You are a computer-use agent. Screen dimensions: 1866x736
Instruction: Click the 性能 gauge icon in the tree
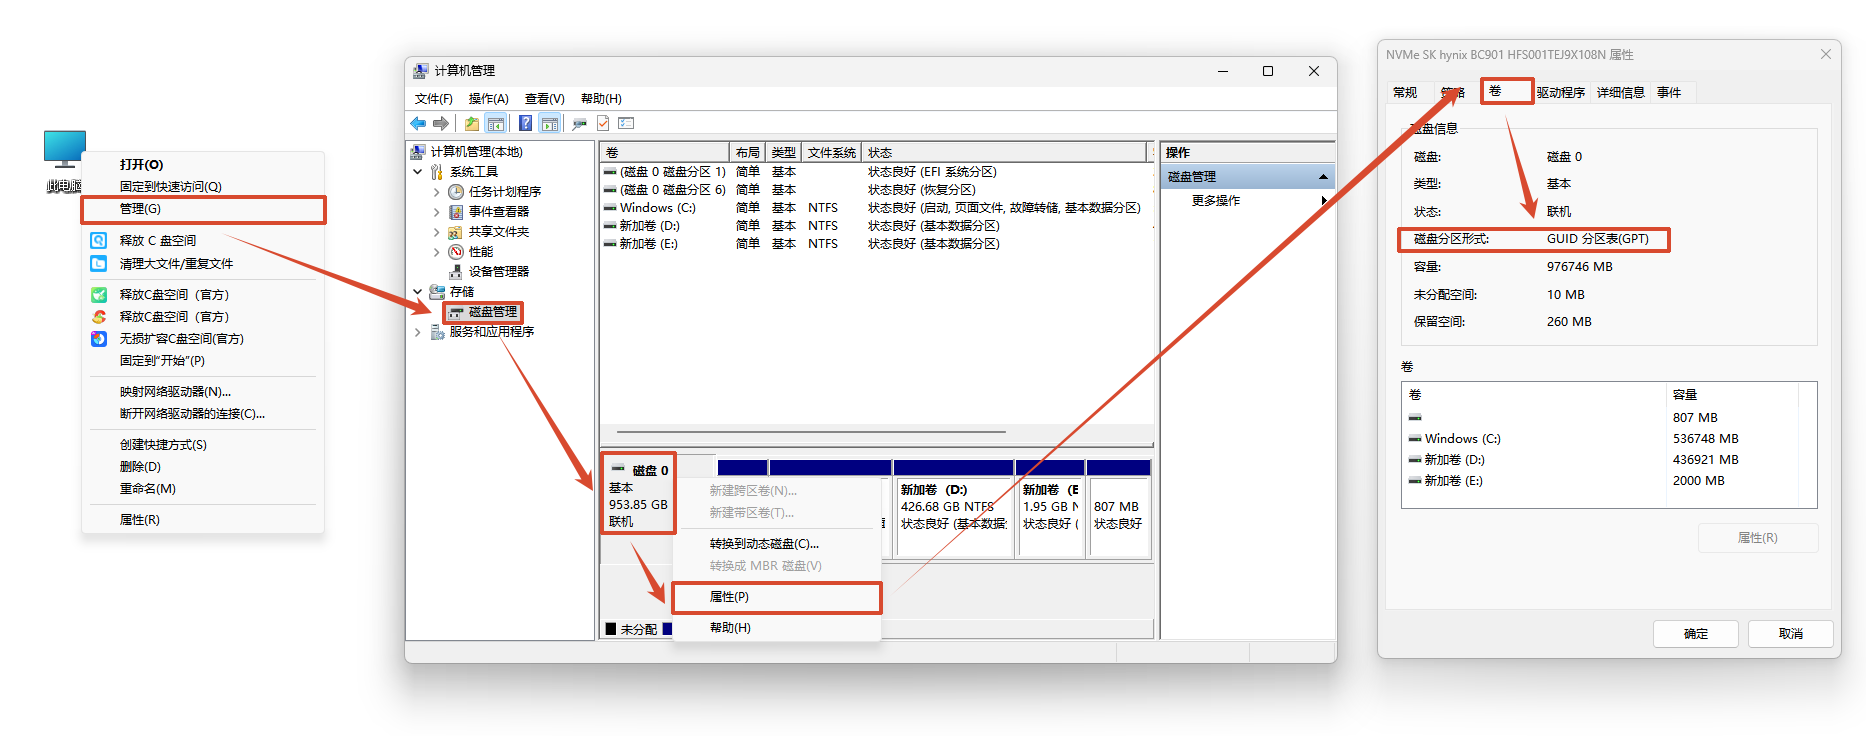coord(456,252)
